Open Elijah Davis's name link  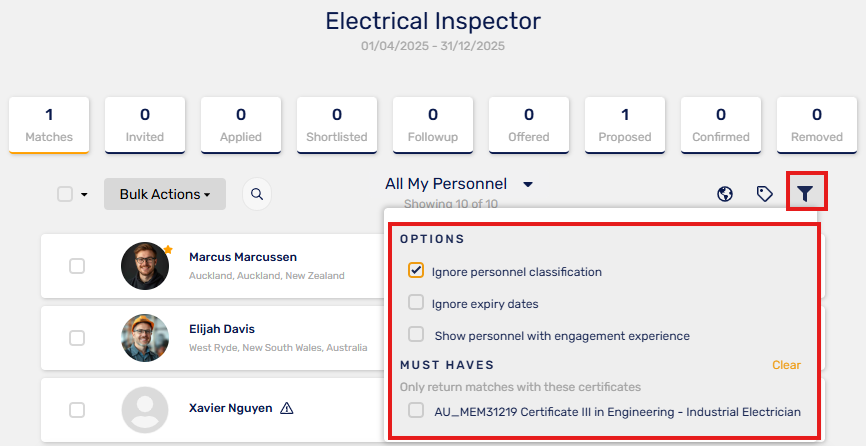click(222, 329)
